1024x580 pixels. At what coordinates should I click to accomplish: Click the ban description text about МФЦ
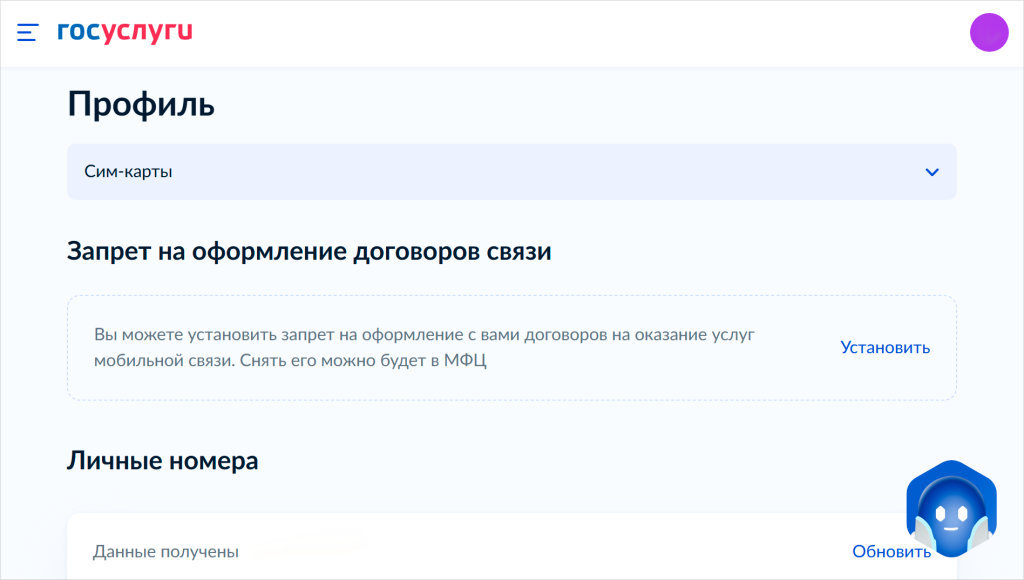pyautogui.click(x=424, y=347)
